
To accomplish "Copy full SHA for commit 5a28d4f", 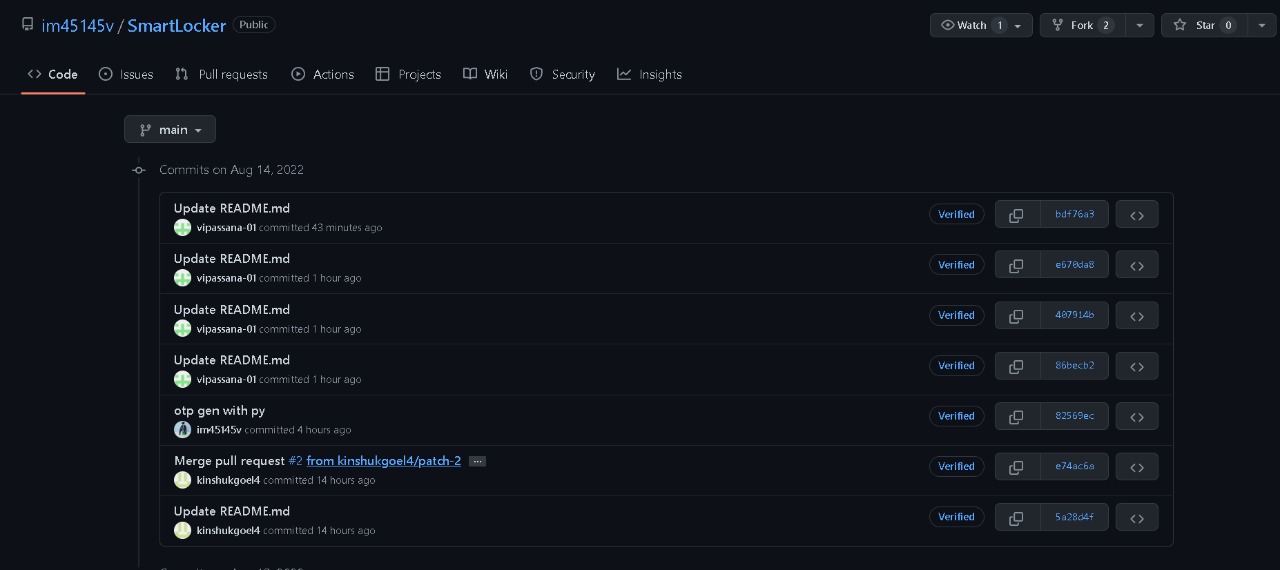I will tap(1017, 517).
